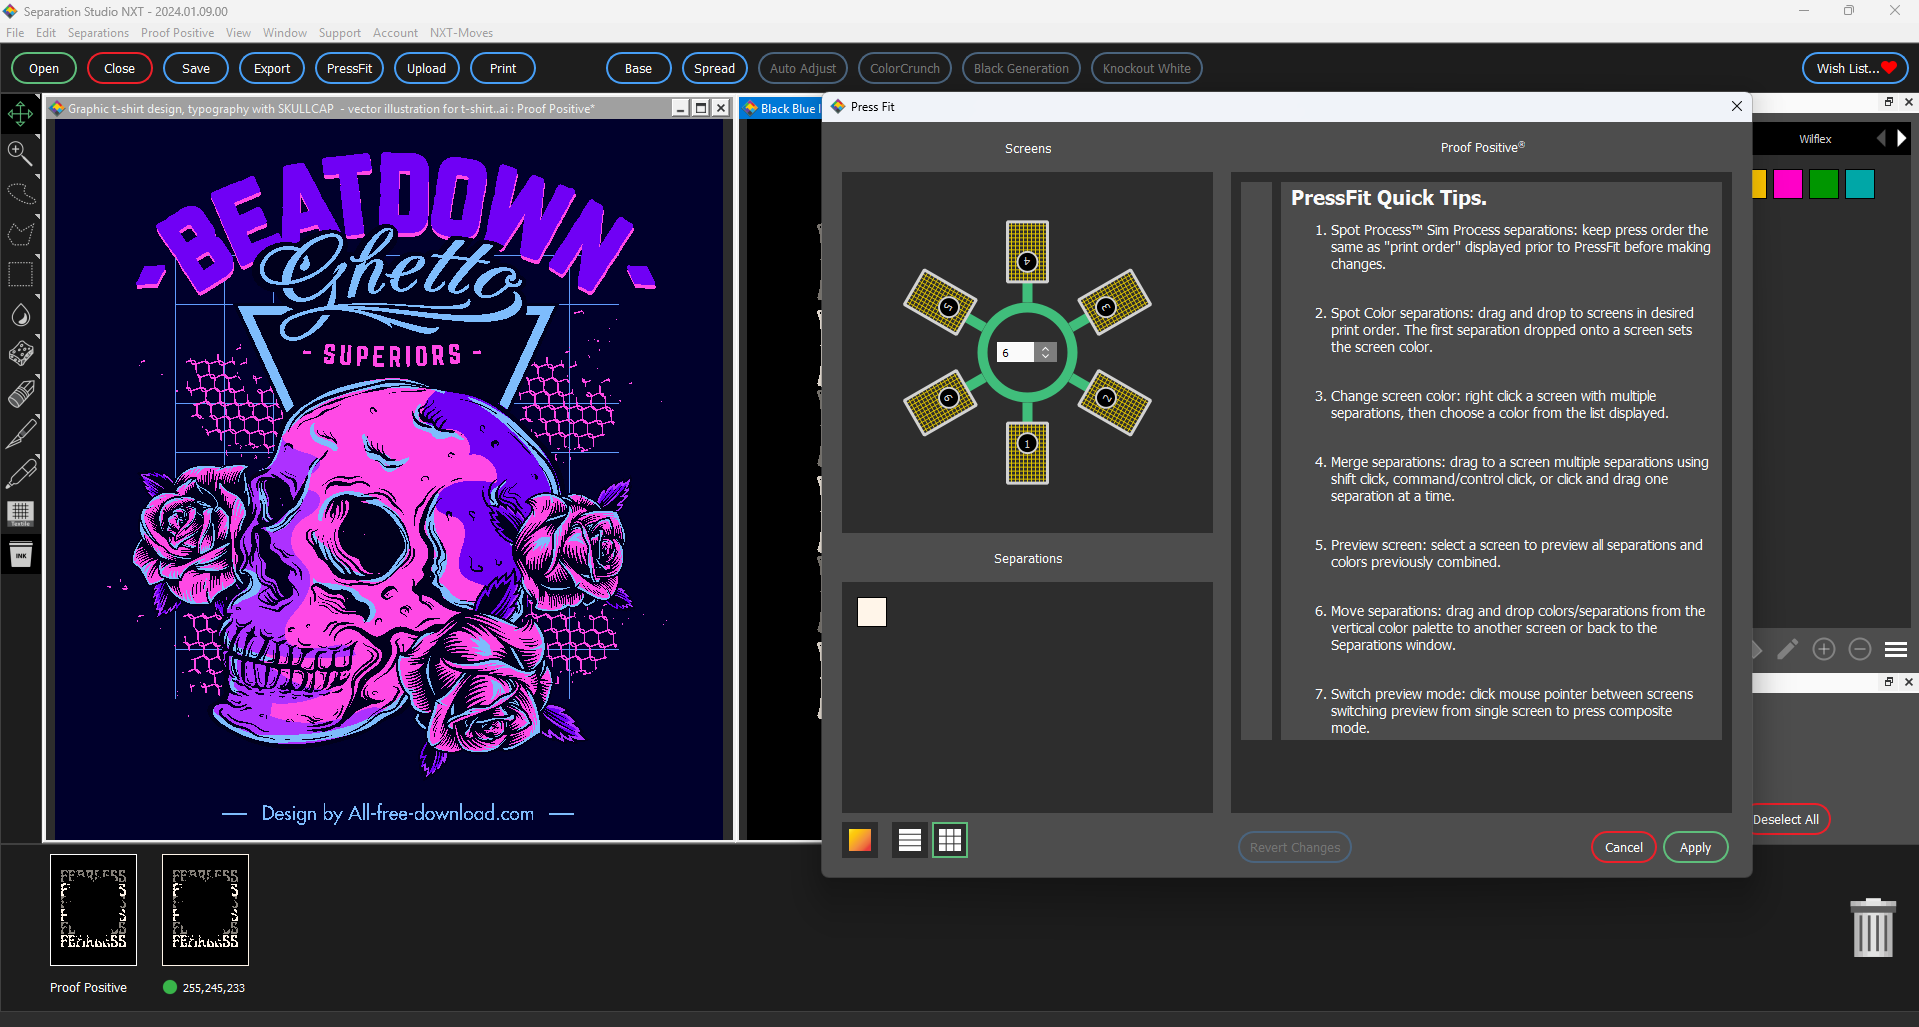Select the ink drop tool
The height and width of the screenshot is (1027, 1919).
[20, 315]
